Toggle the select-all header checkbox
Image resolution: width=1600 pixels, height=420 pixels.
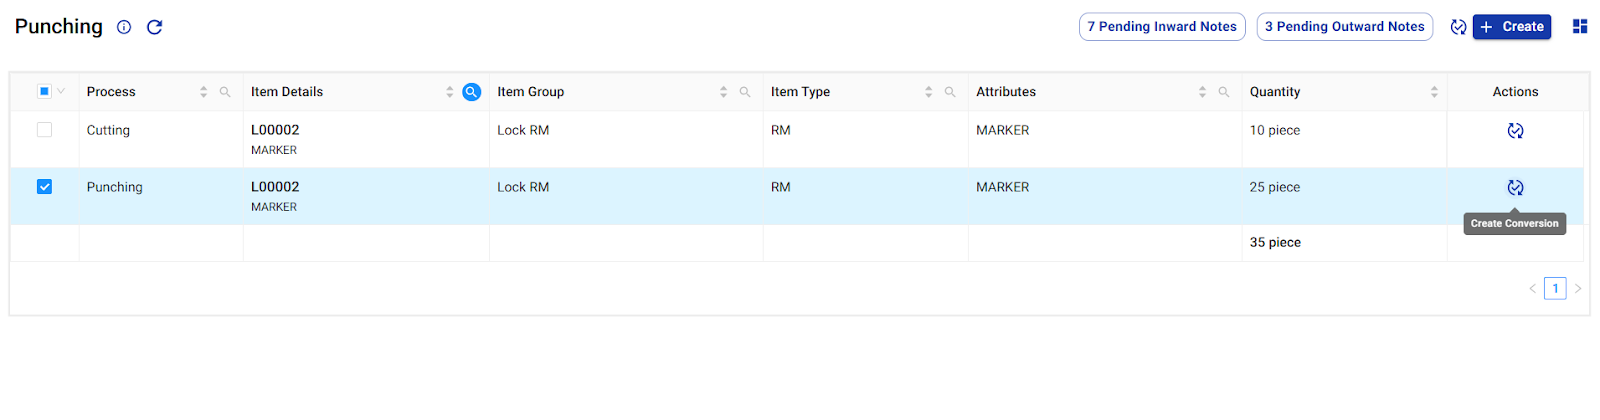click(44, 91)
